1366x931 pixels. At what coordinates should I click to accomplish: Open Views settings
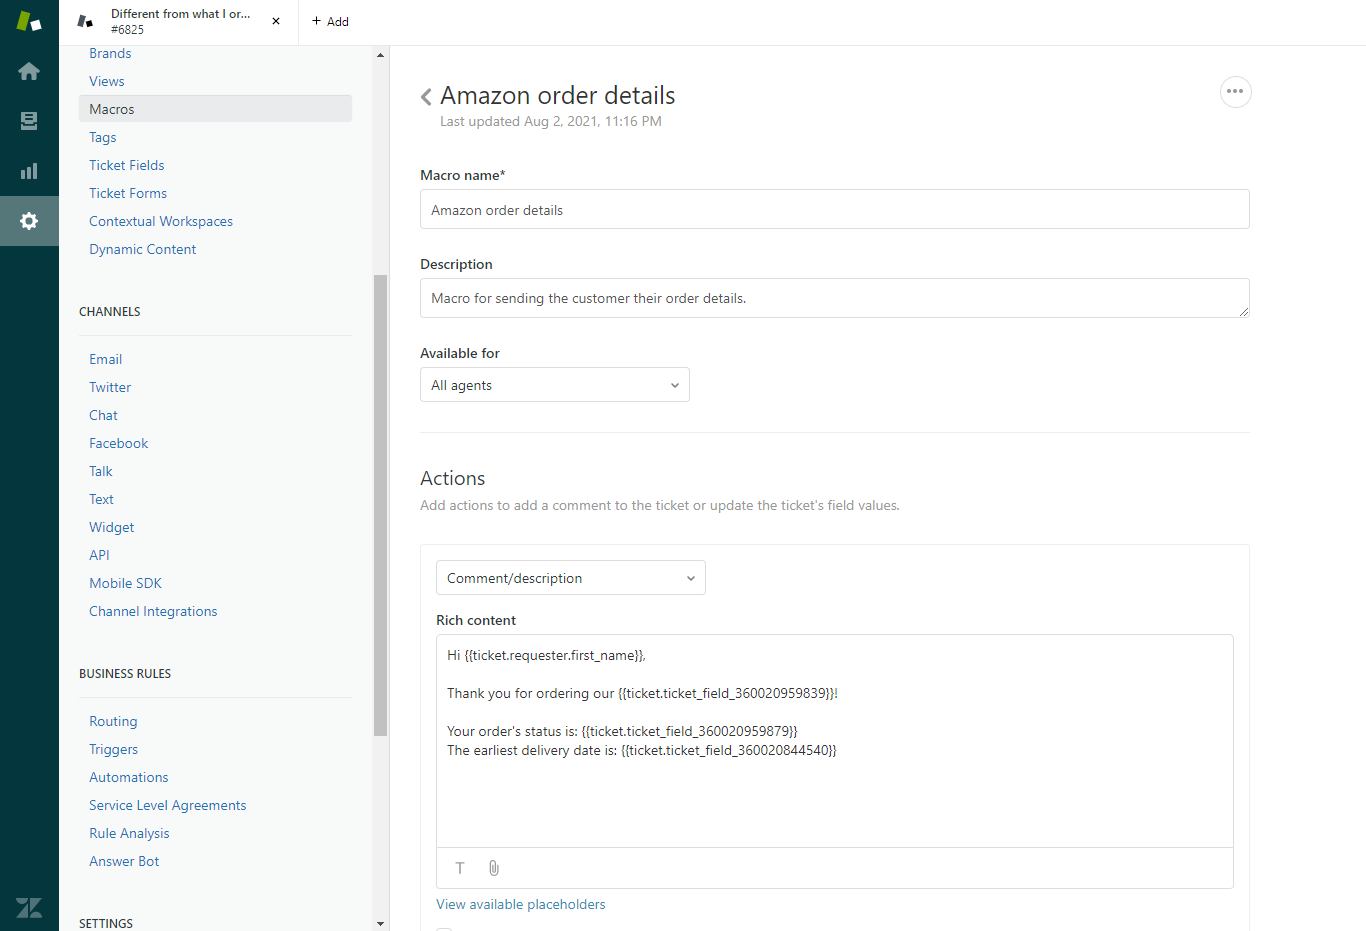click(107, 81)
